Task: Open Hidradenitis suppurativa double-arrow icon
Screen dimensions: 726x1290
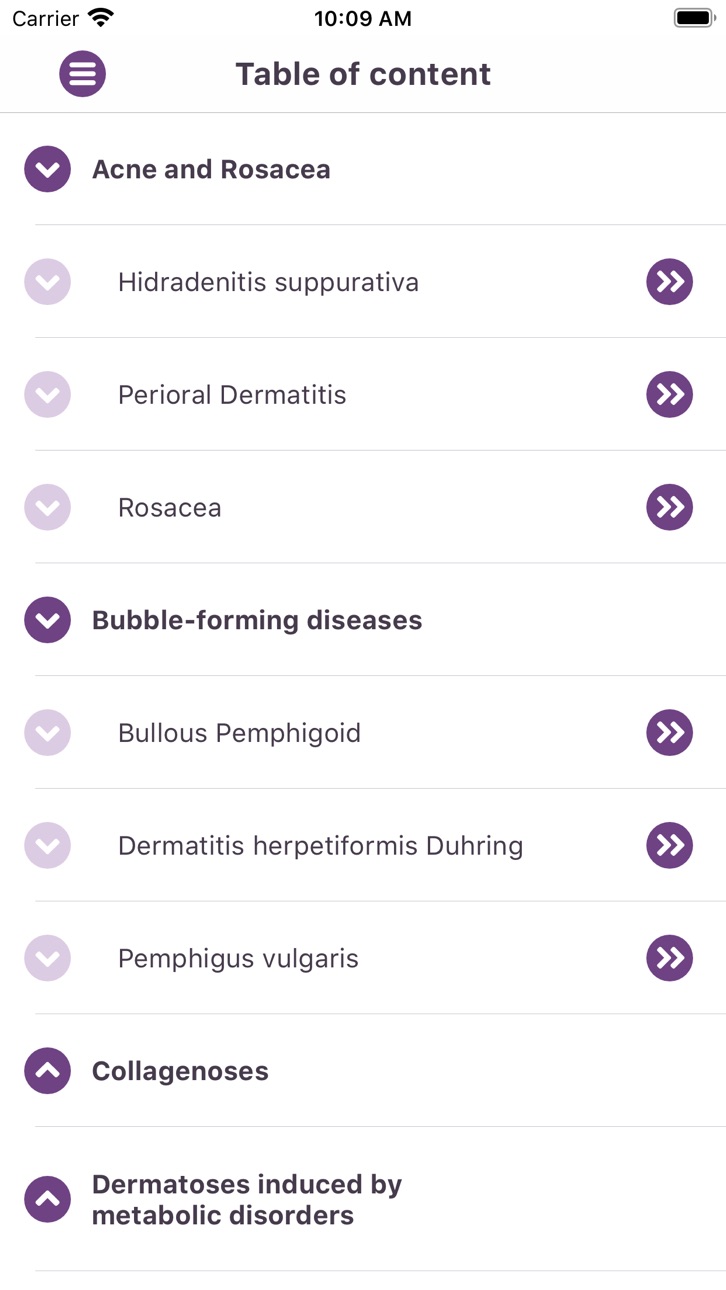Action: point(669,282)
